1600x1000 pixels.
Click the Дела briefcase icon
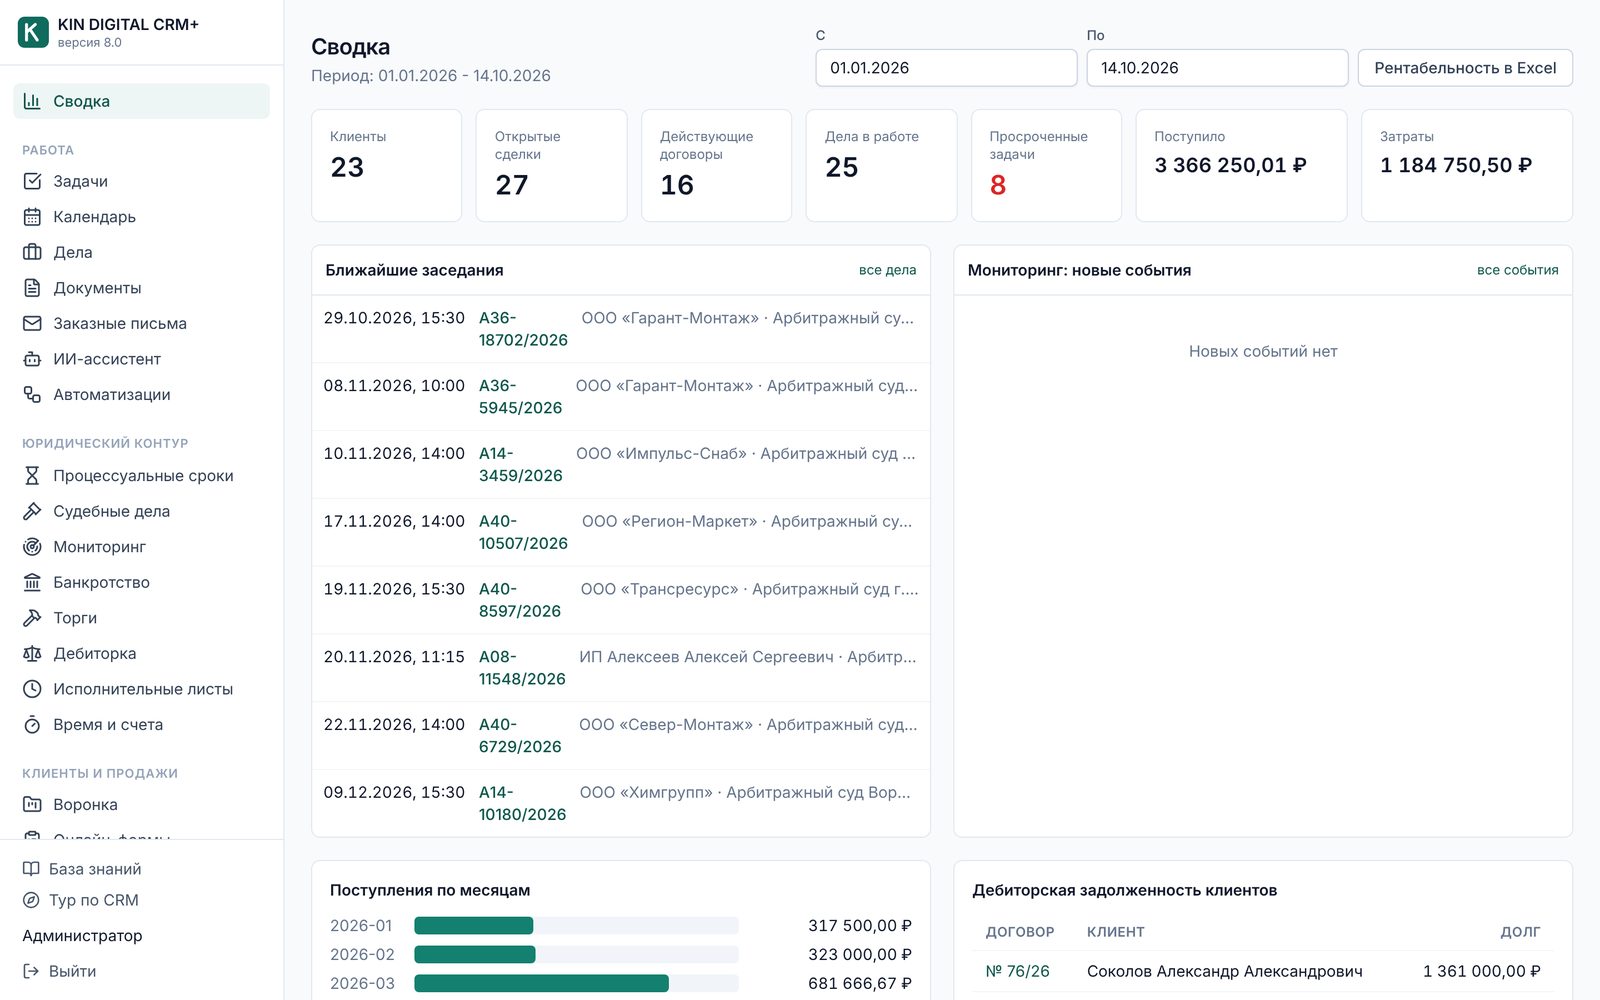point(32,252)
